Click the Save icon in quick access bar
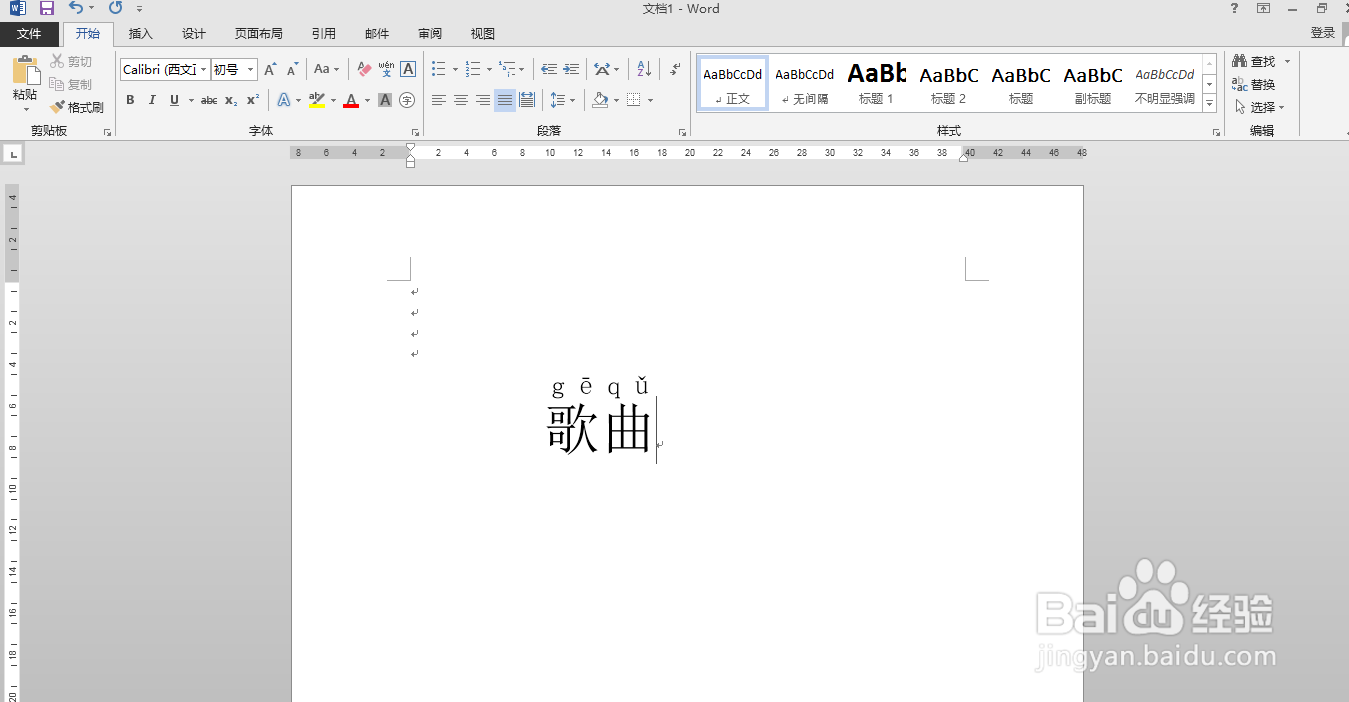Screen dimensions: 1349x702 [47, 8]
